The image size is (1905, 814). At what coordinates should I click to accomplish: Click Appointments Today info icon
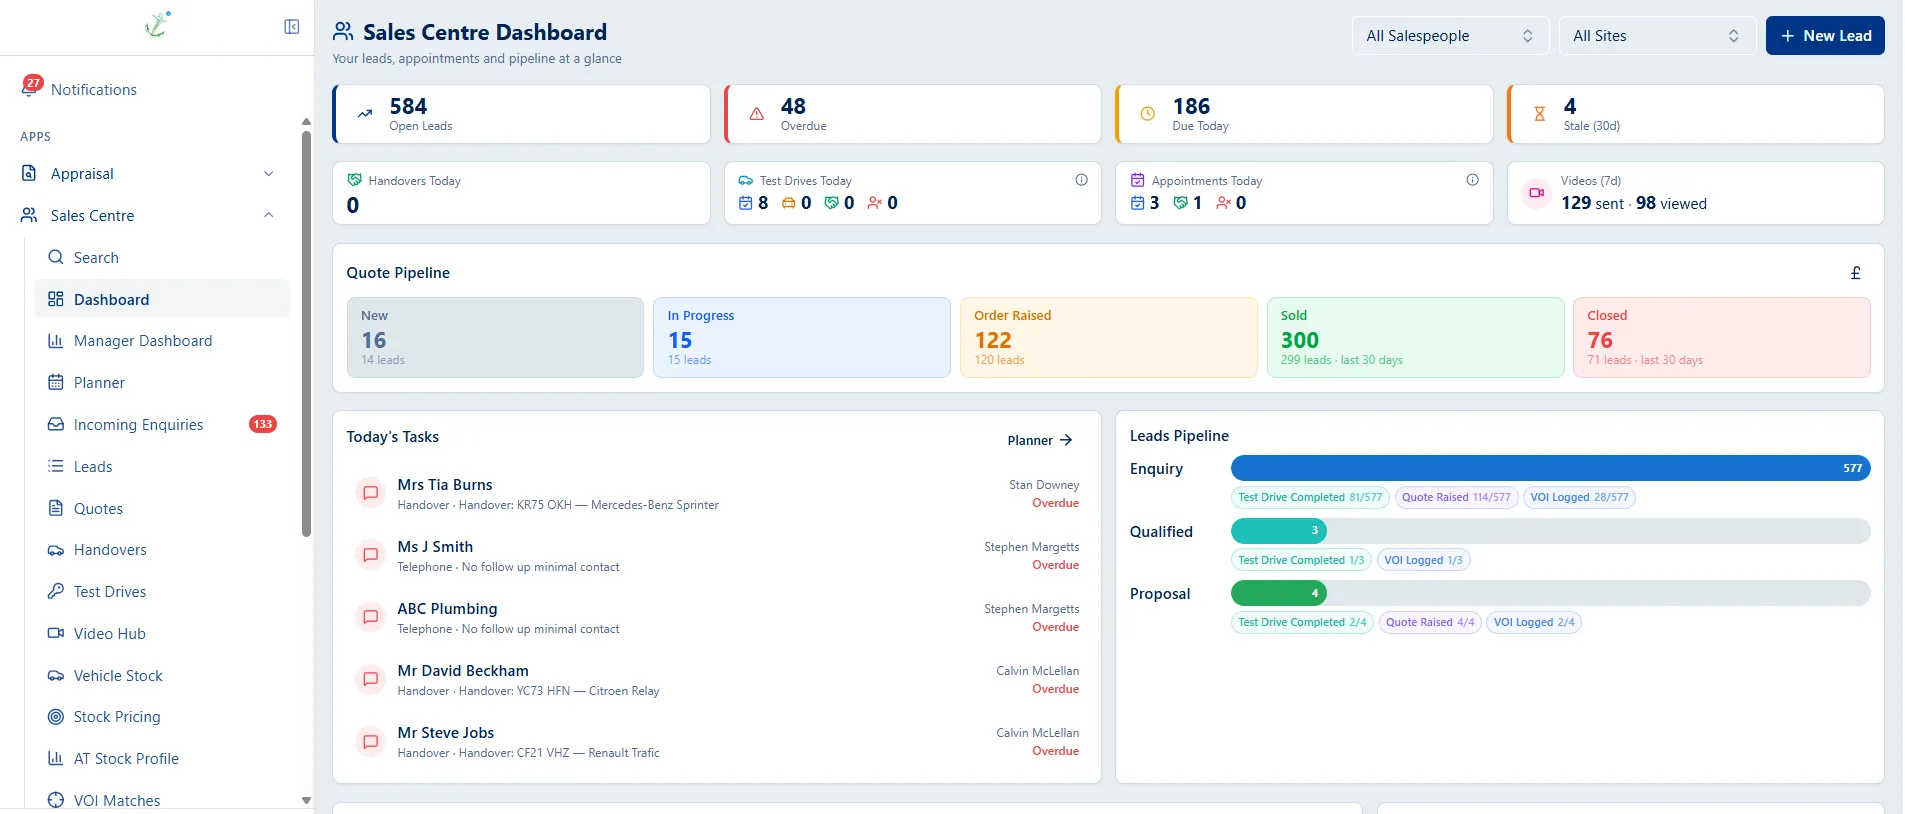pyautogui.click(x=1472, y=180)
